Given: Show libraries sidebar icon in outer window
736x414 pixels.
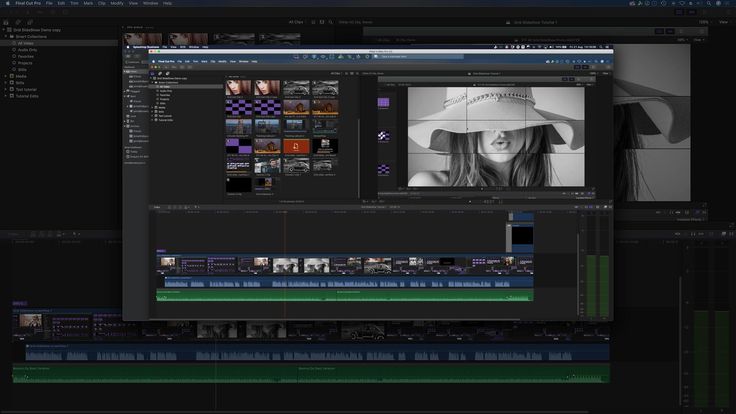Looking at the screenshot, I should (6, 22).
